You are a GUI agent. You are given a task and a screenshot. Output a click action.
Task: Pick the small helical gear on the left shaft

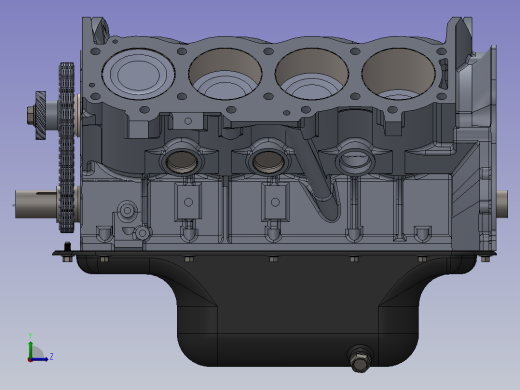pos(41,115)
